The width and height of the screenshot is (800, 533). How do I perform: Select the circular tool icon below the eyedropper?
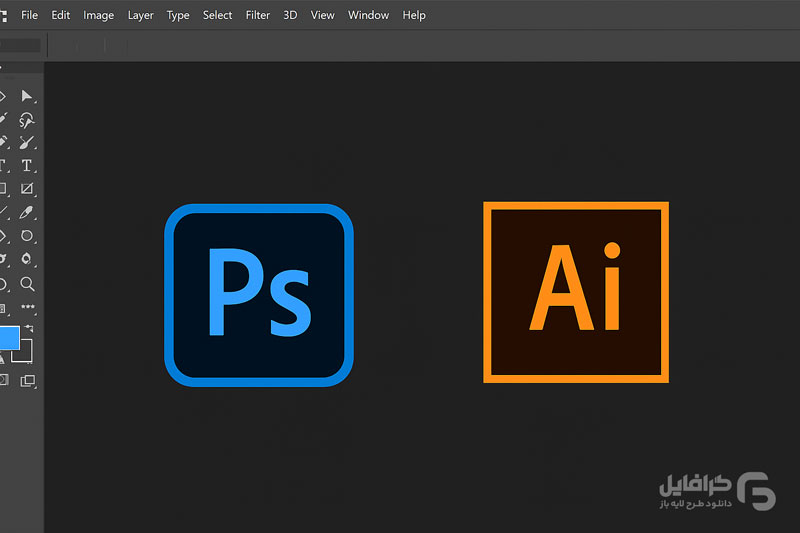tap(27, 236)
